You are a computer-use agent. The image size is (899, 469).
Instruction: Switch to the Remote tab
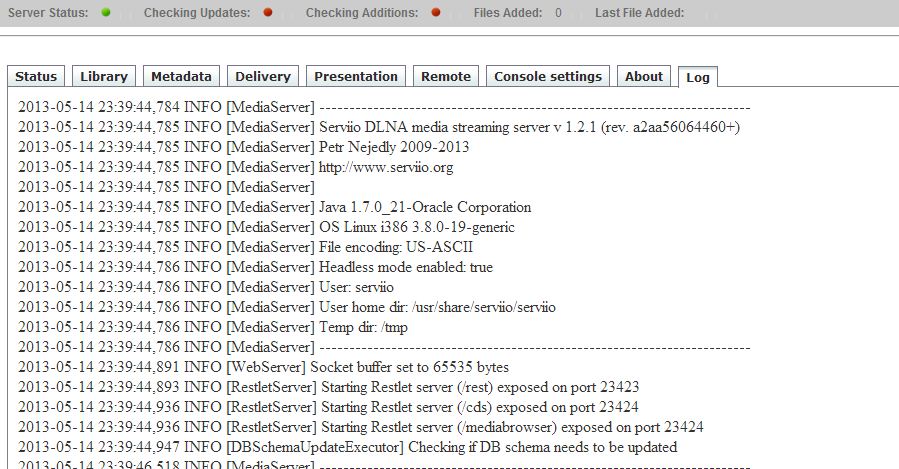click(445, 76)
